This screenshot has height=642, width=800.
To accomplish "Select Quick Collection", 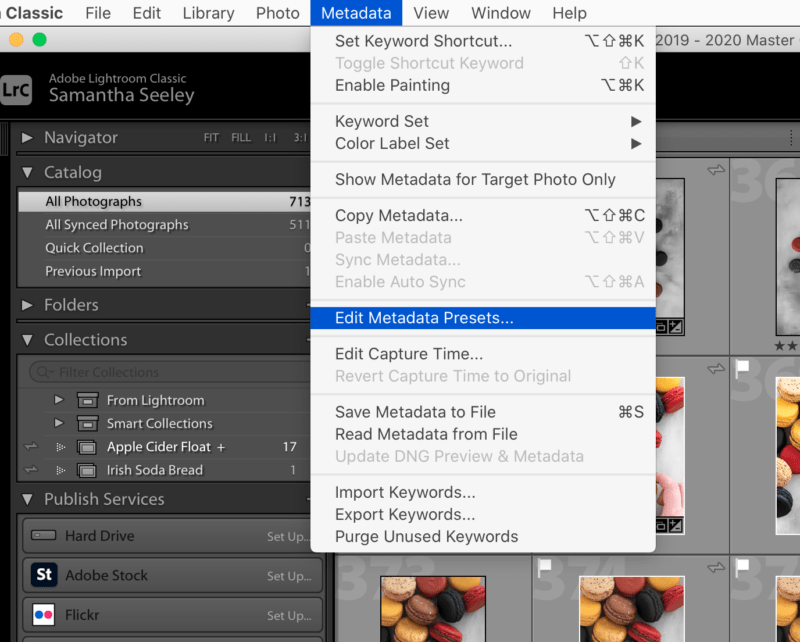I will (164, 248).
